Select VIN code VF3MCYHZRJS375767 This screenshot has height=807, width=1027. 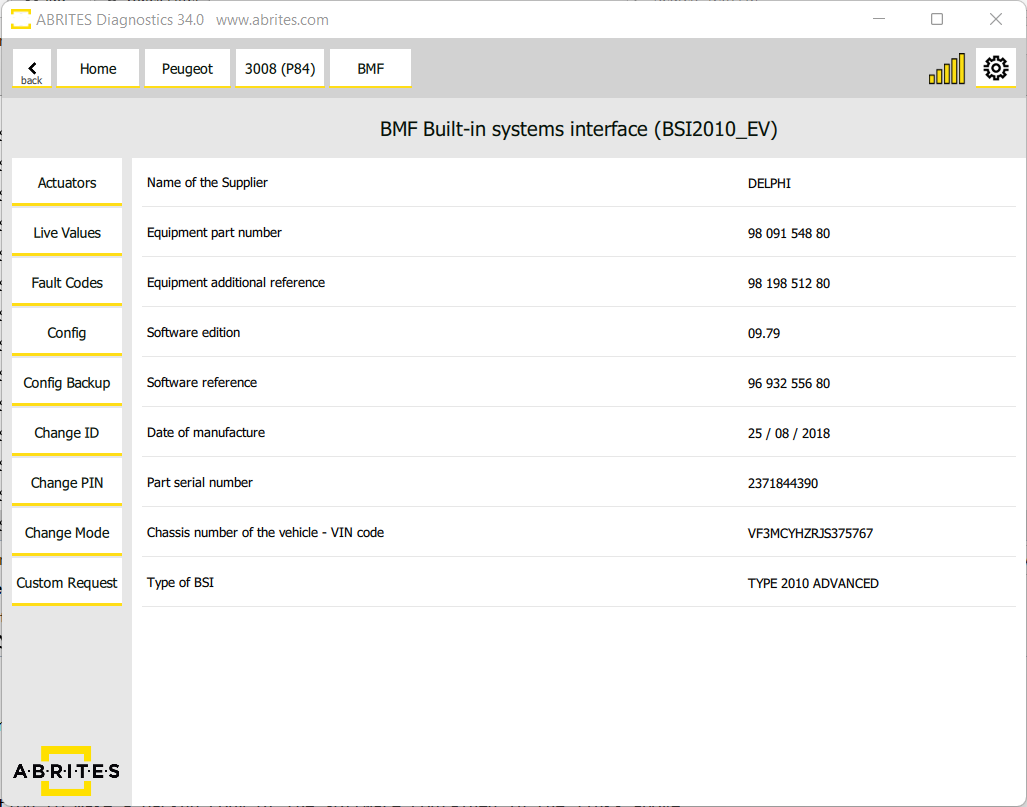pos(810,533)
